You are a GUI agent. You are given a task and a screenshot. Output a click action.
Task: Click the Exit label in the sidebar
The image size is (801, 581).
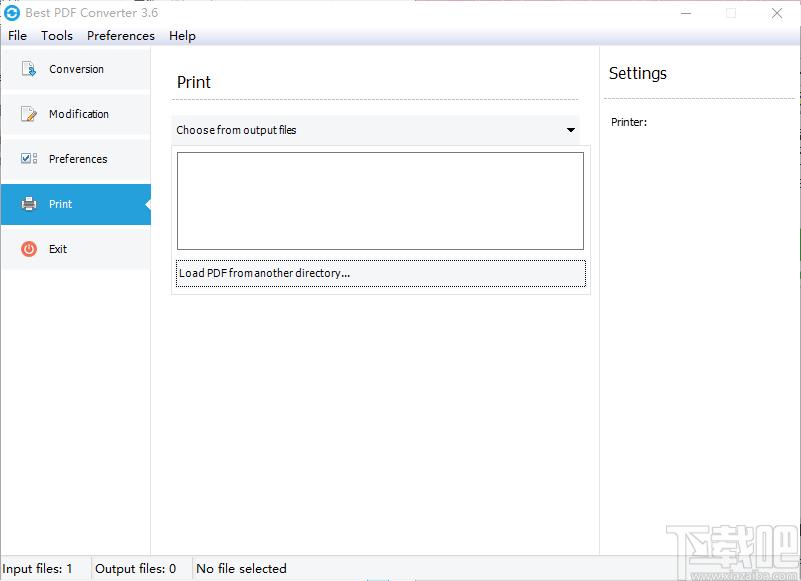(58, 249)
